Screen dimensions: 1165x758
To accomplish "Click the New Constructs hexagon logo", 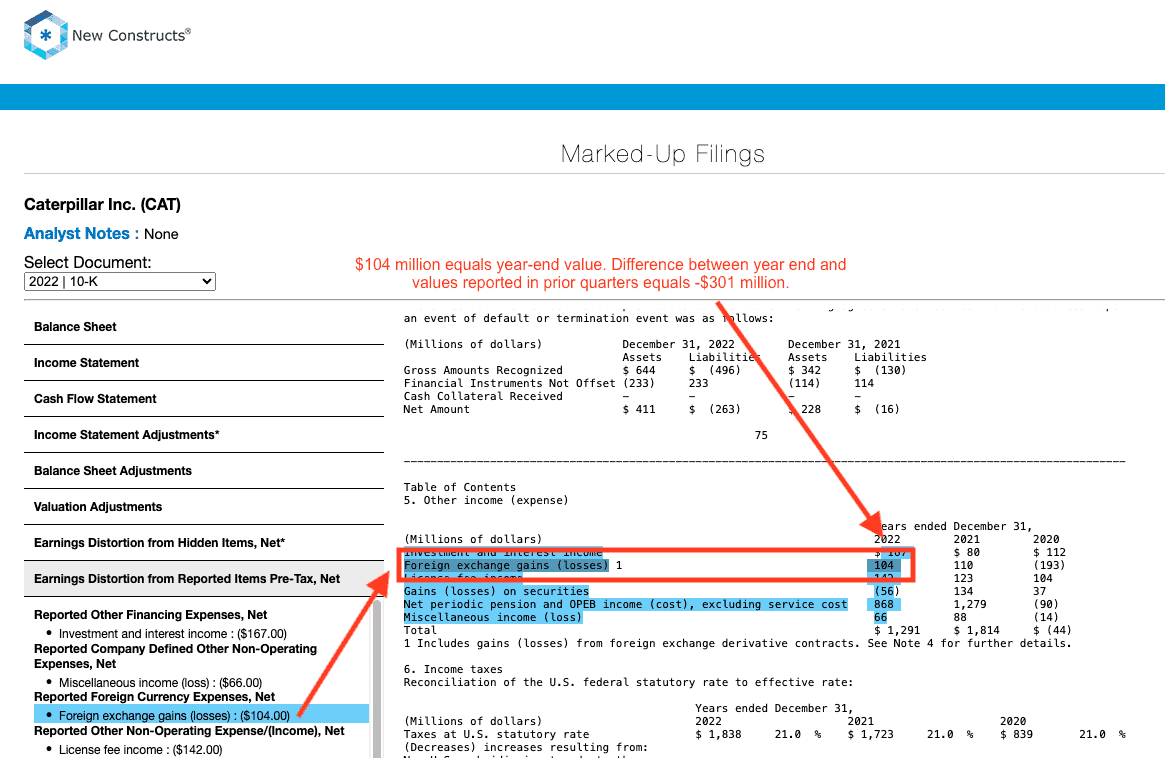I will click(45, 35).
